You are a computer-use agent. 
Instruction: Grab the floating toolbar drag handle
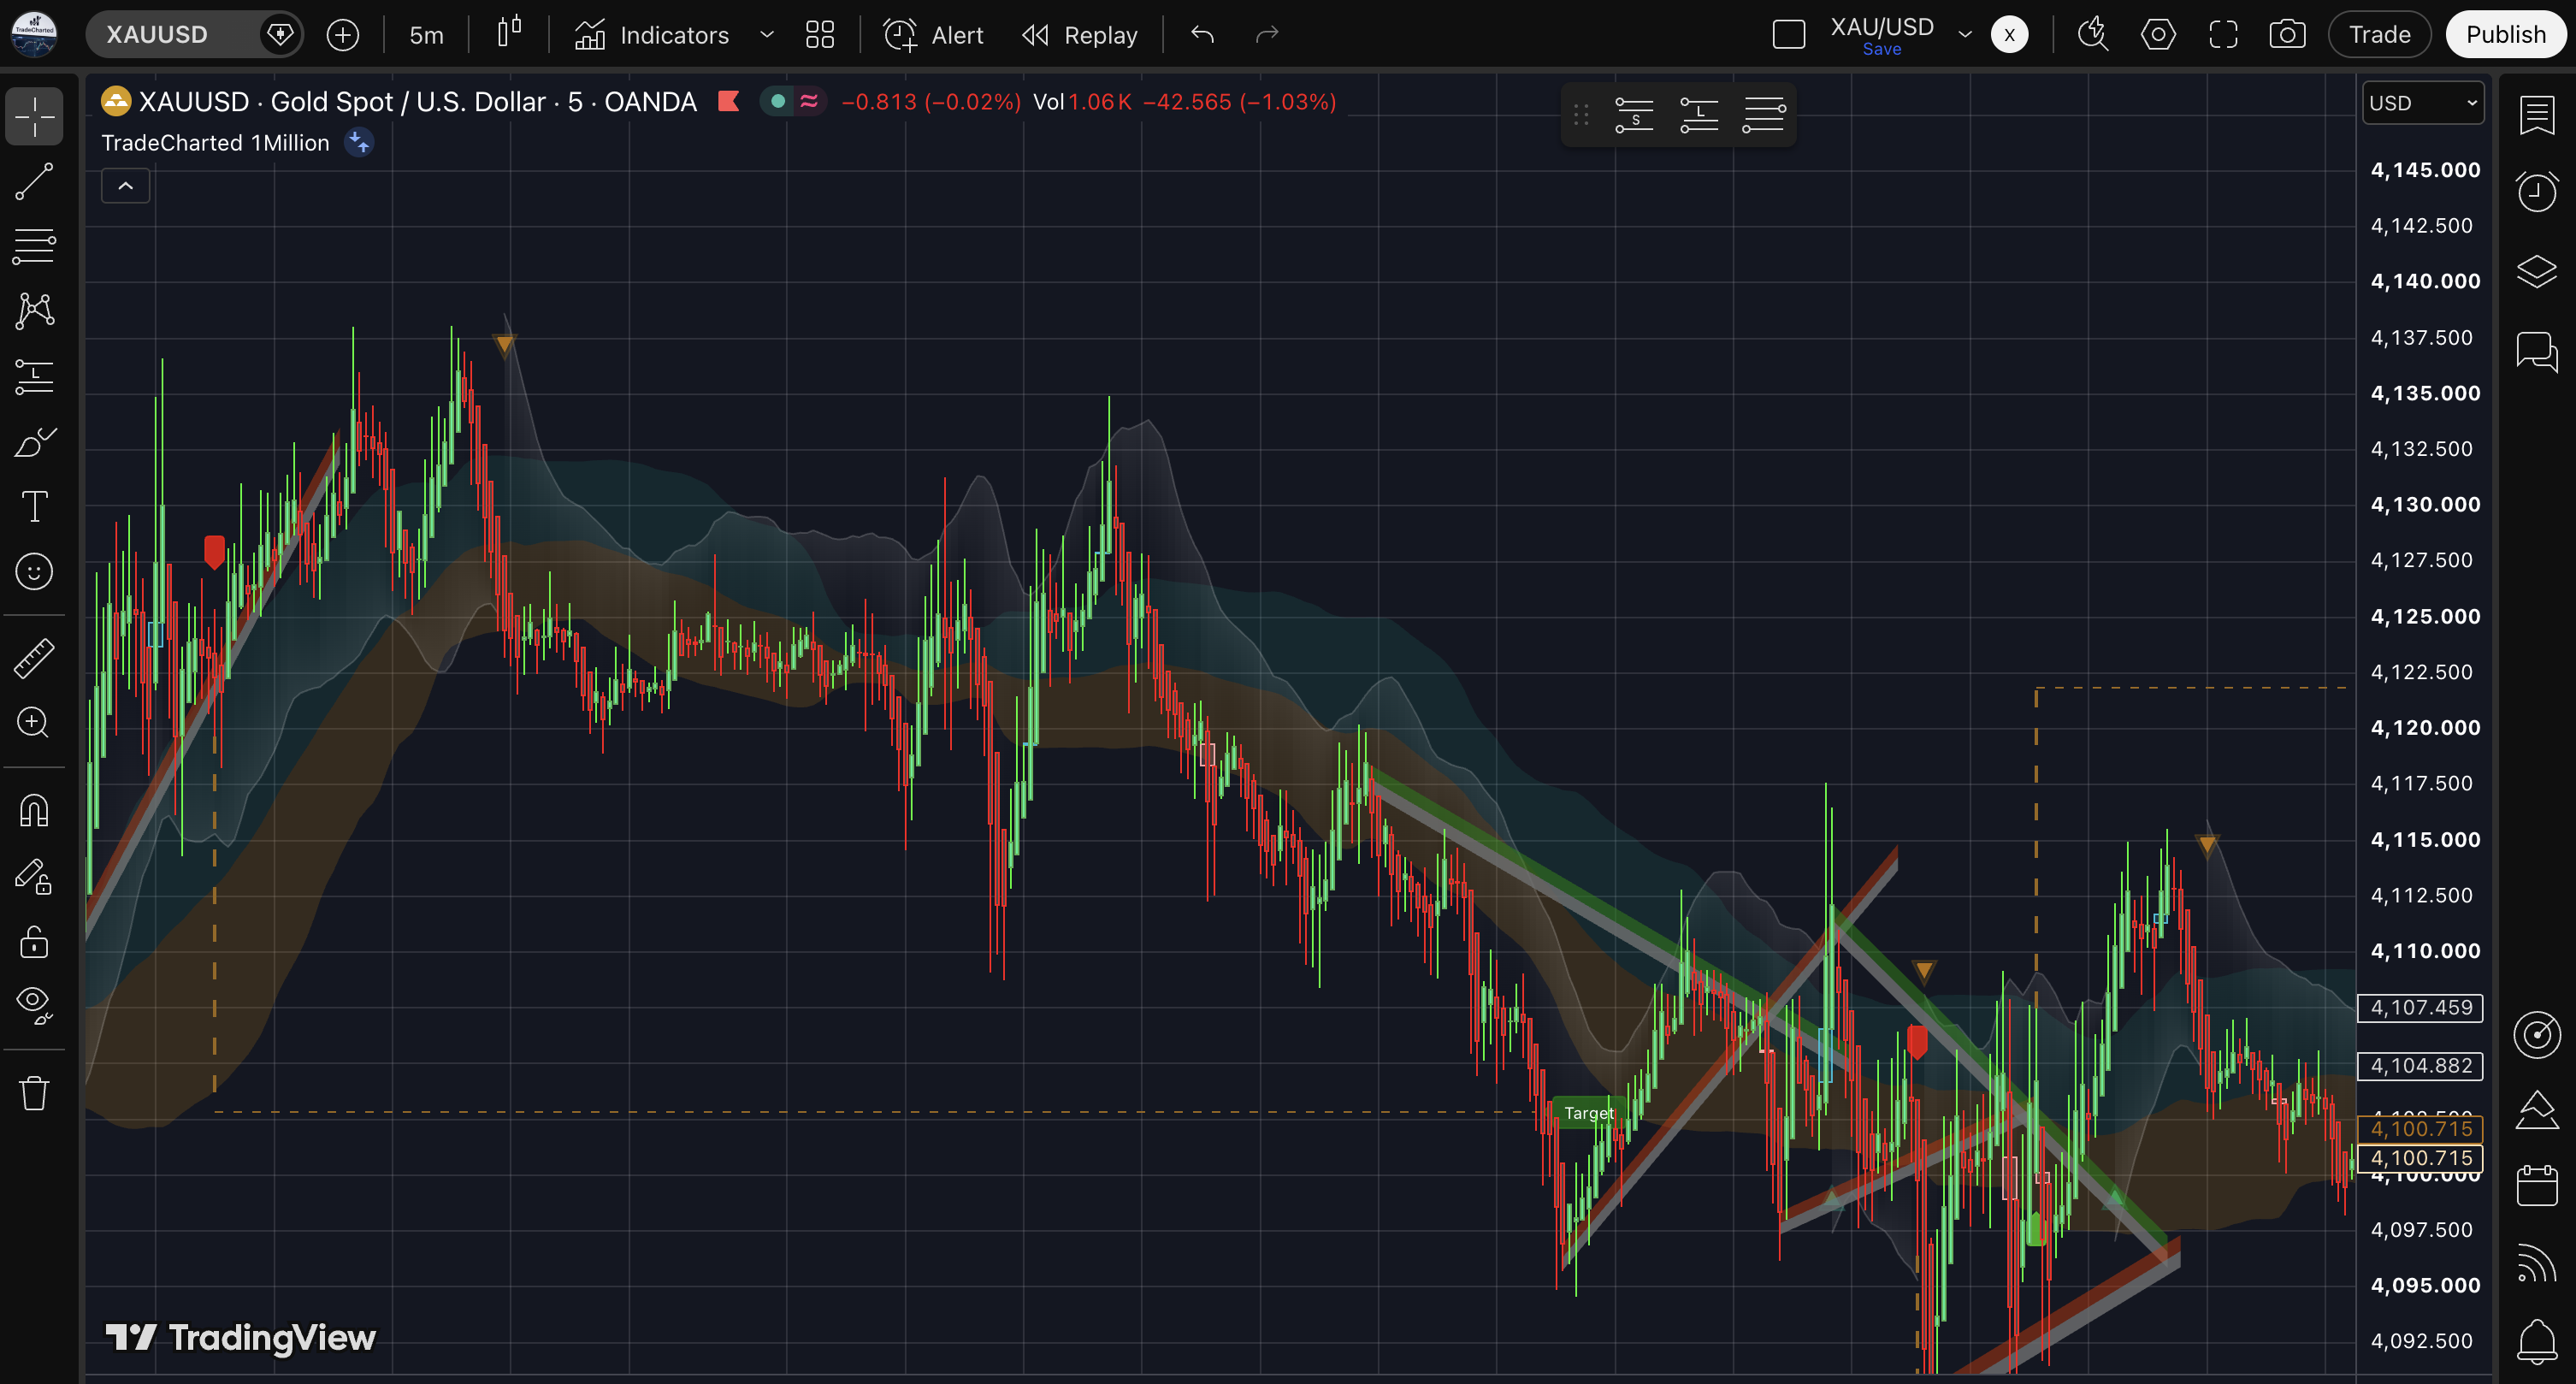coord(1581,116)
